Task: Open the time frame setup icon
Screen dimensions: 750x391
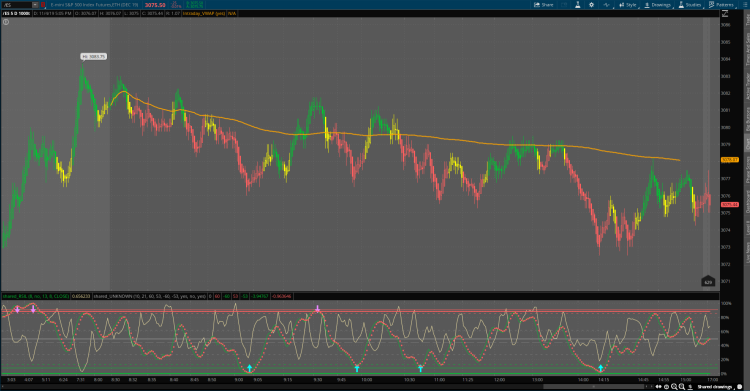Action: pyautogui.click(x=607, y=5)
